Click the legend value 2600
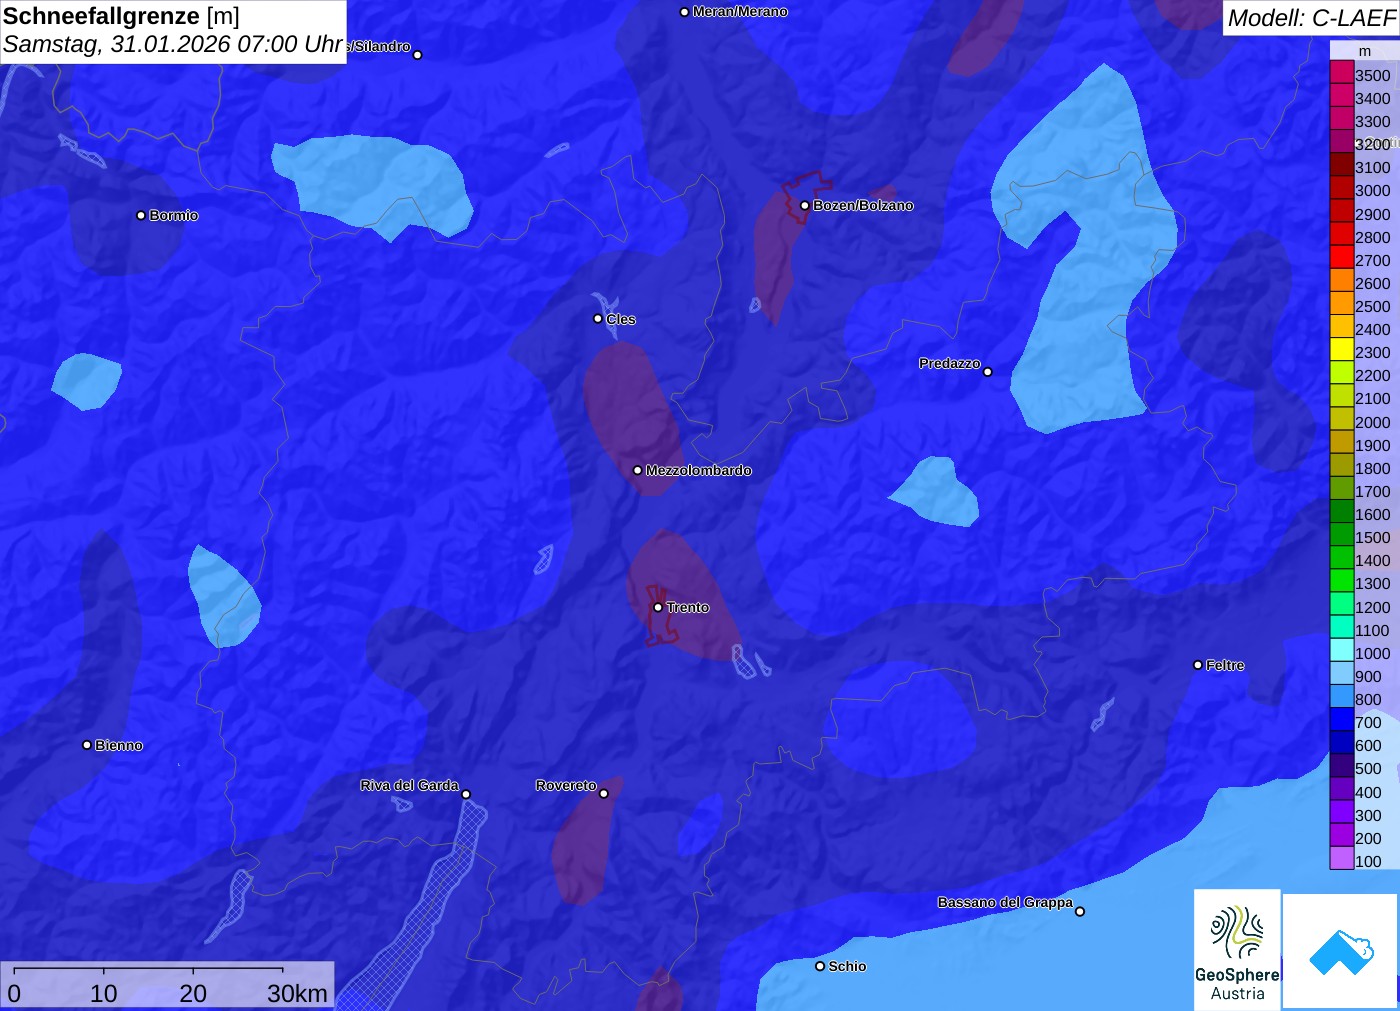Viewport: 1400px width, 1011px height. [1373, 283]
